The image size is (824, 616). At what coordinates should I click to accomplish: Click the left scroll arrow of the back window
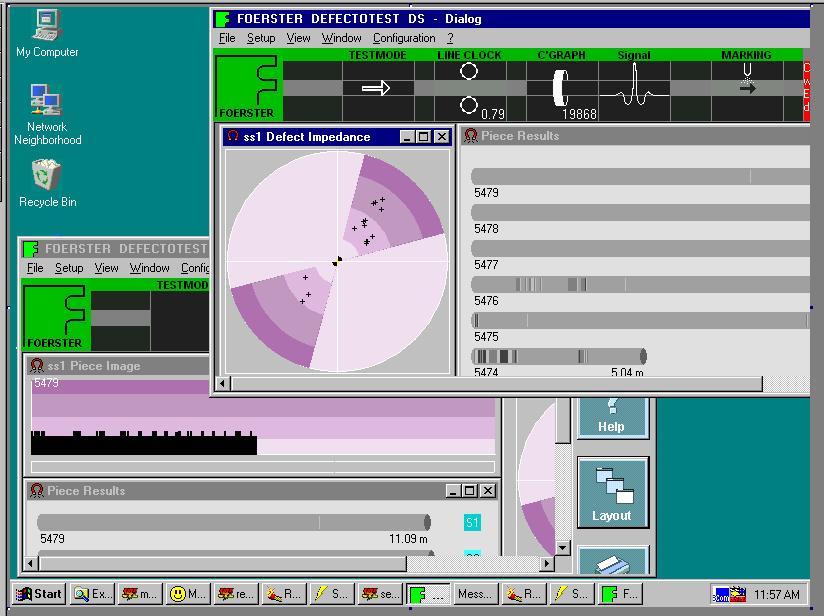coord(30,564)
